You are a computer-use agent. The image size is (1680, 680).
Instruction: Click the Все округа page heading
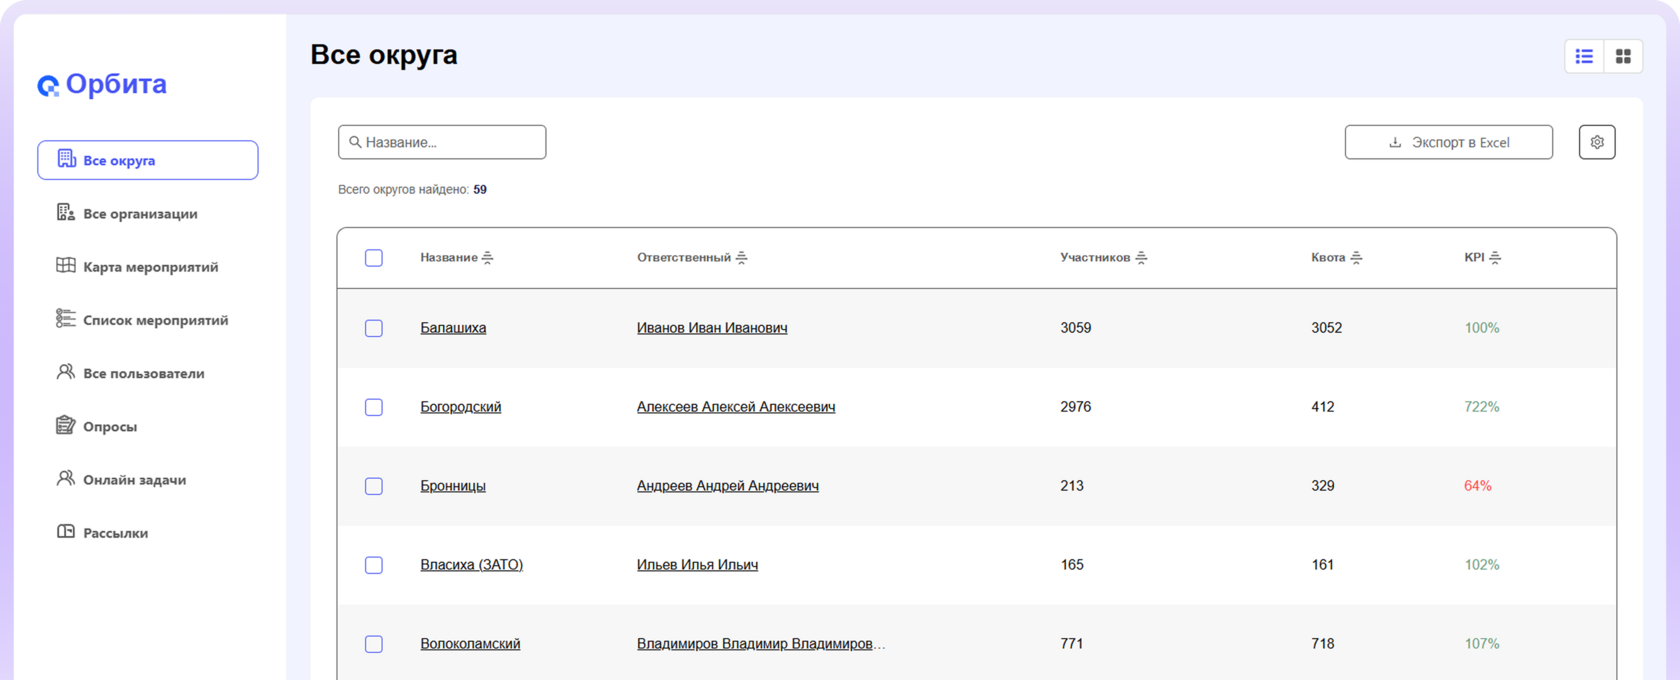(384, 55)
